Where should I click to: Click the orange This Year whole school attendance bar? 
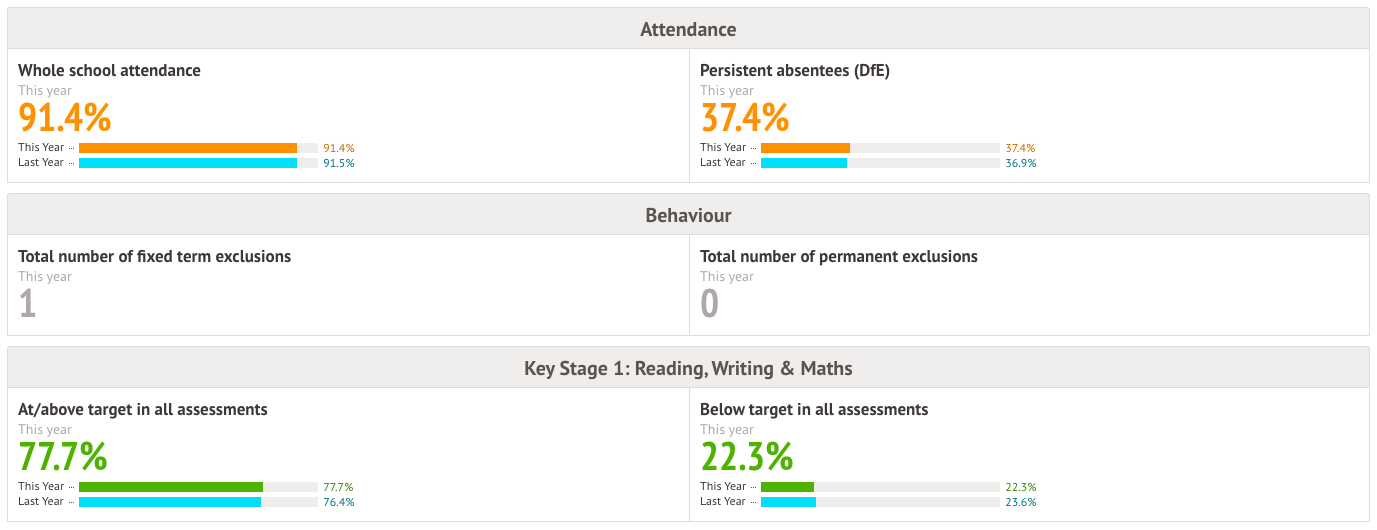tap(188, 148)
